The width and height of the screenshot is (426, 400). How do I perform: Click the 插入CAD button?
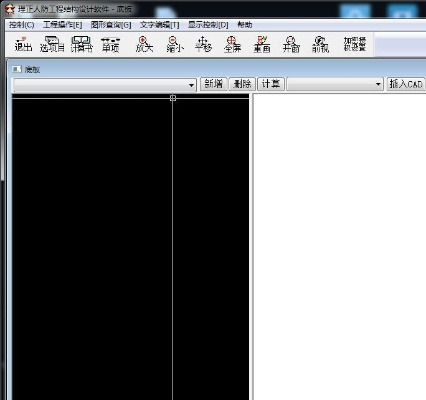tap(406, 84)
